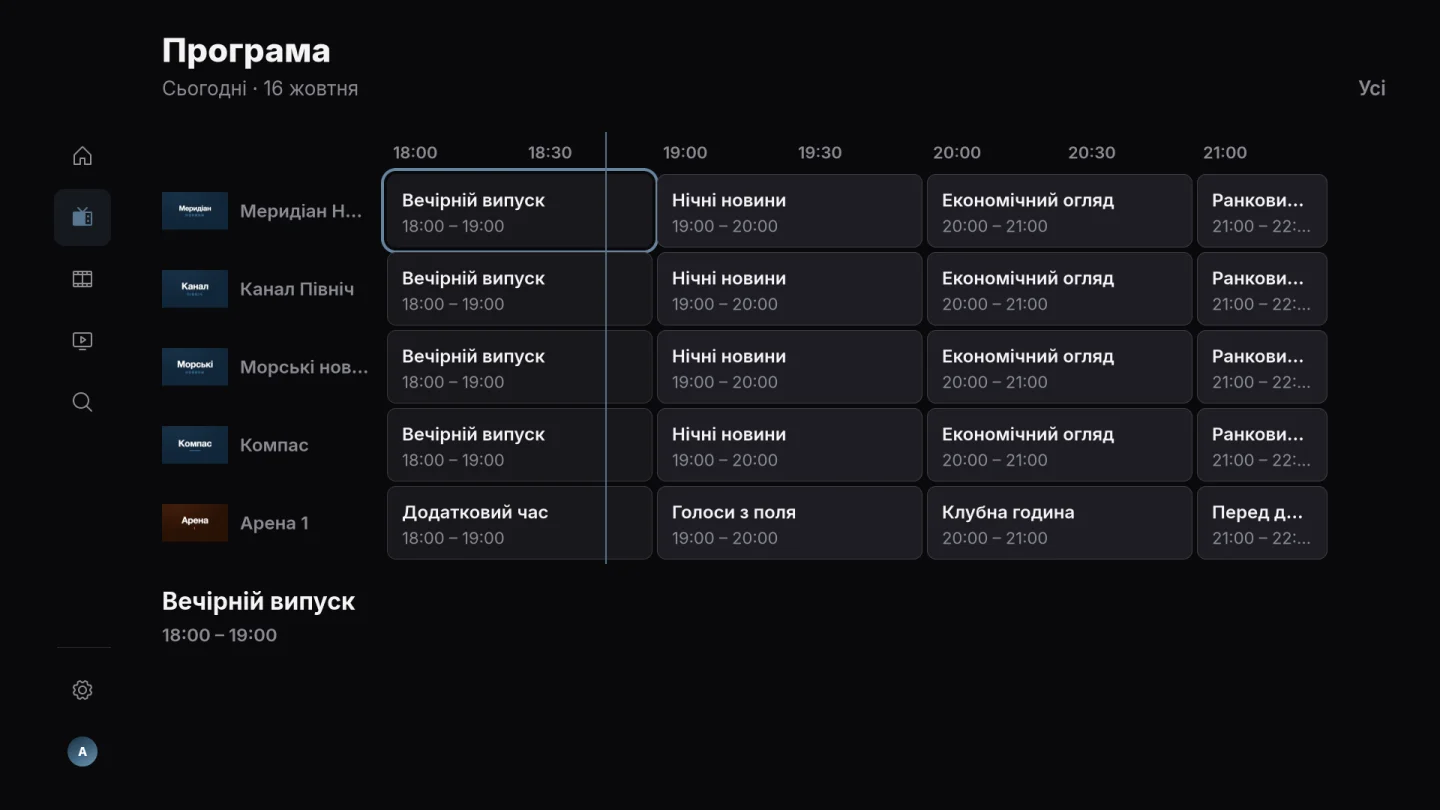Screen dimensions: 1440x810
Task: Open Нічні новини on Морські новини channel
Action: coord(789,367)
